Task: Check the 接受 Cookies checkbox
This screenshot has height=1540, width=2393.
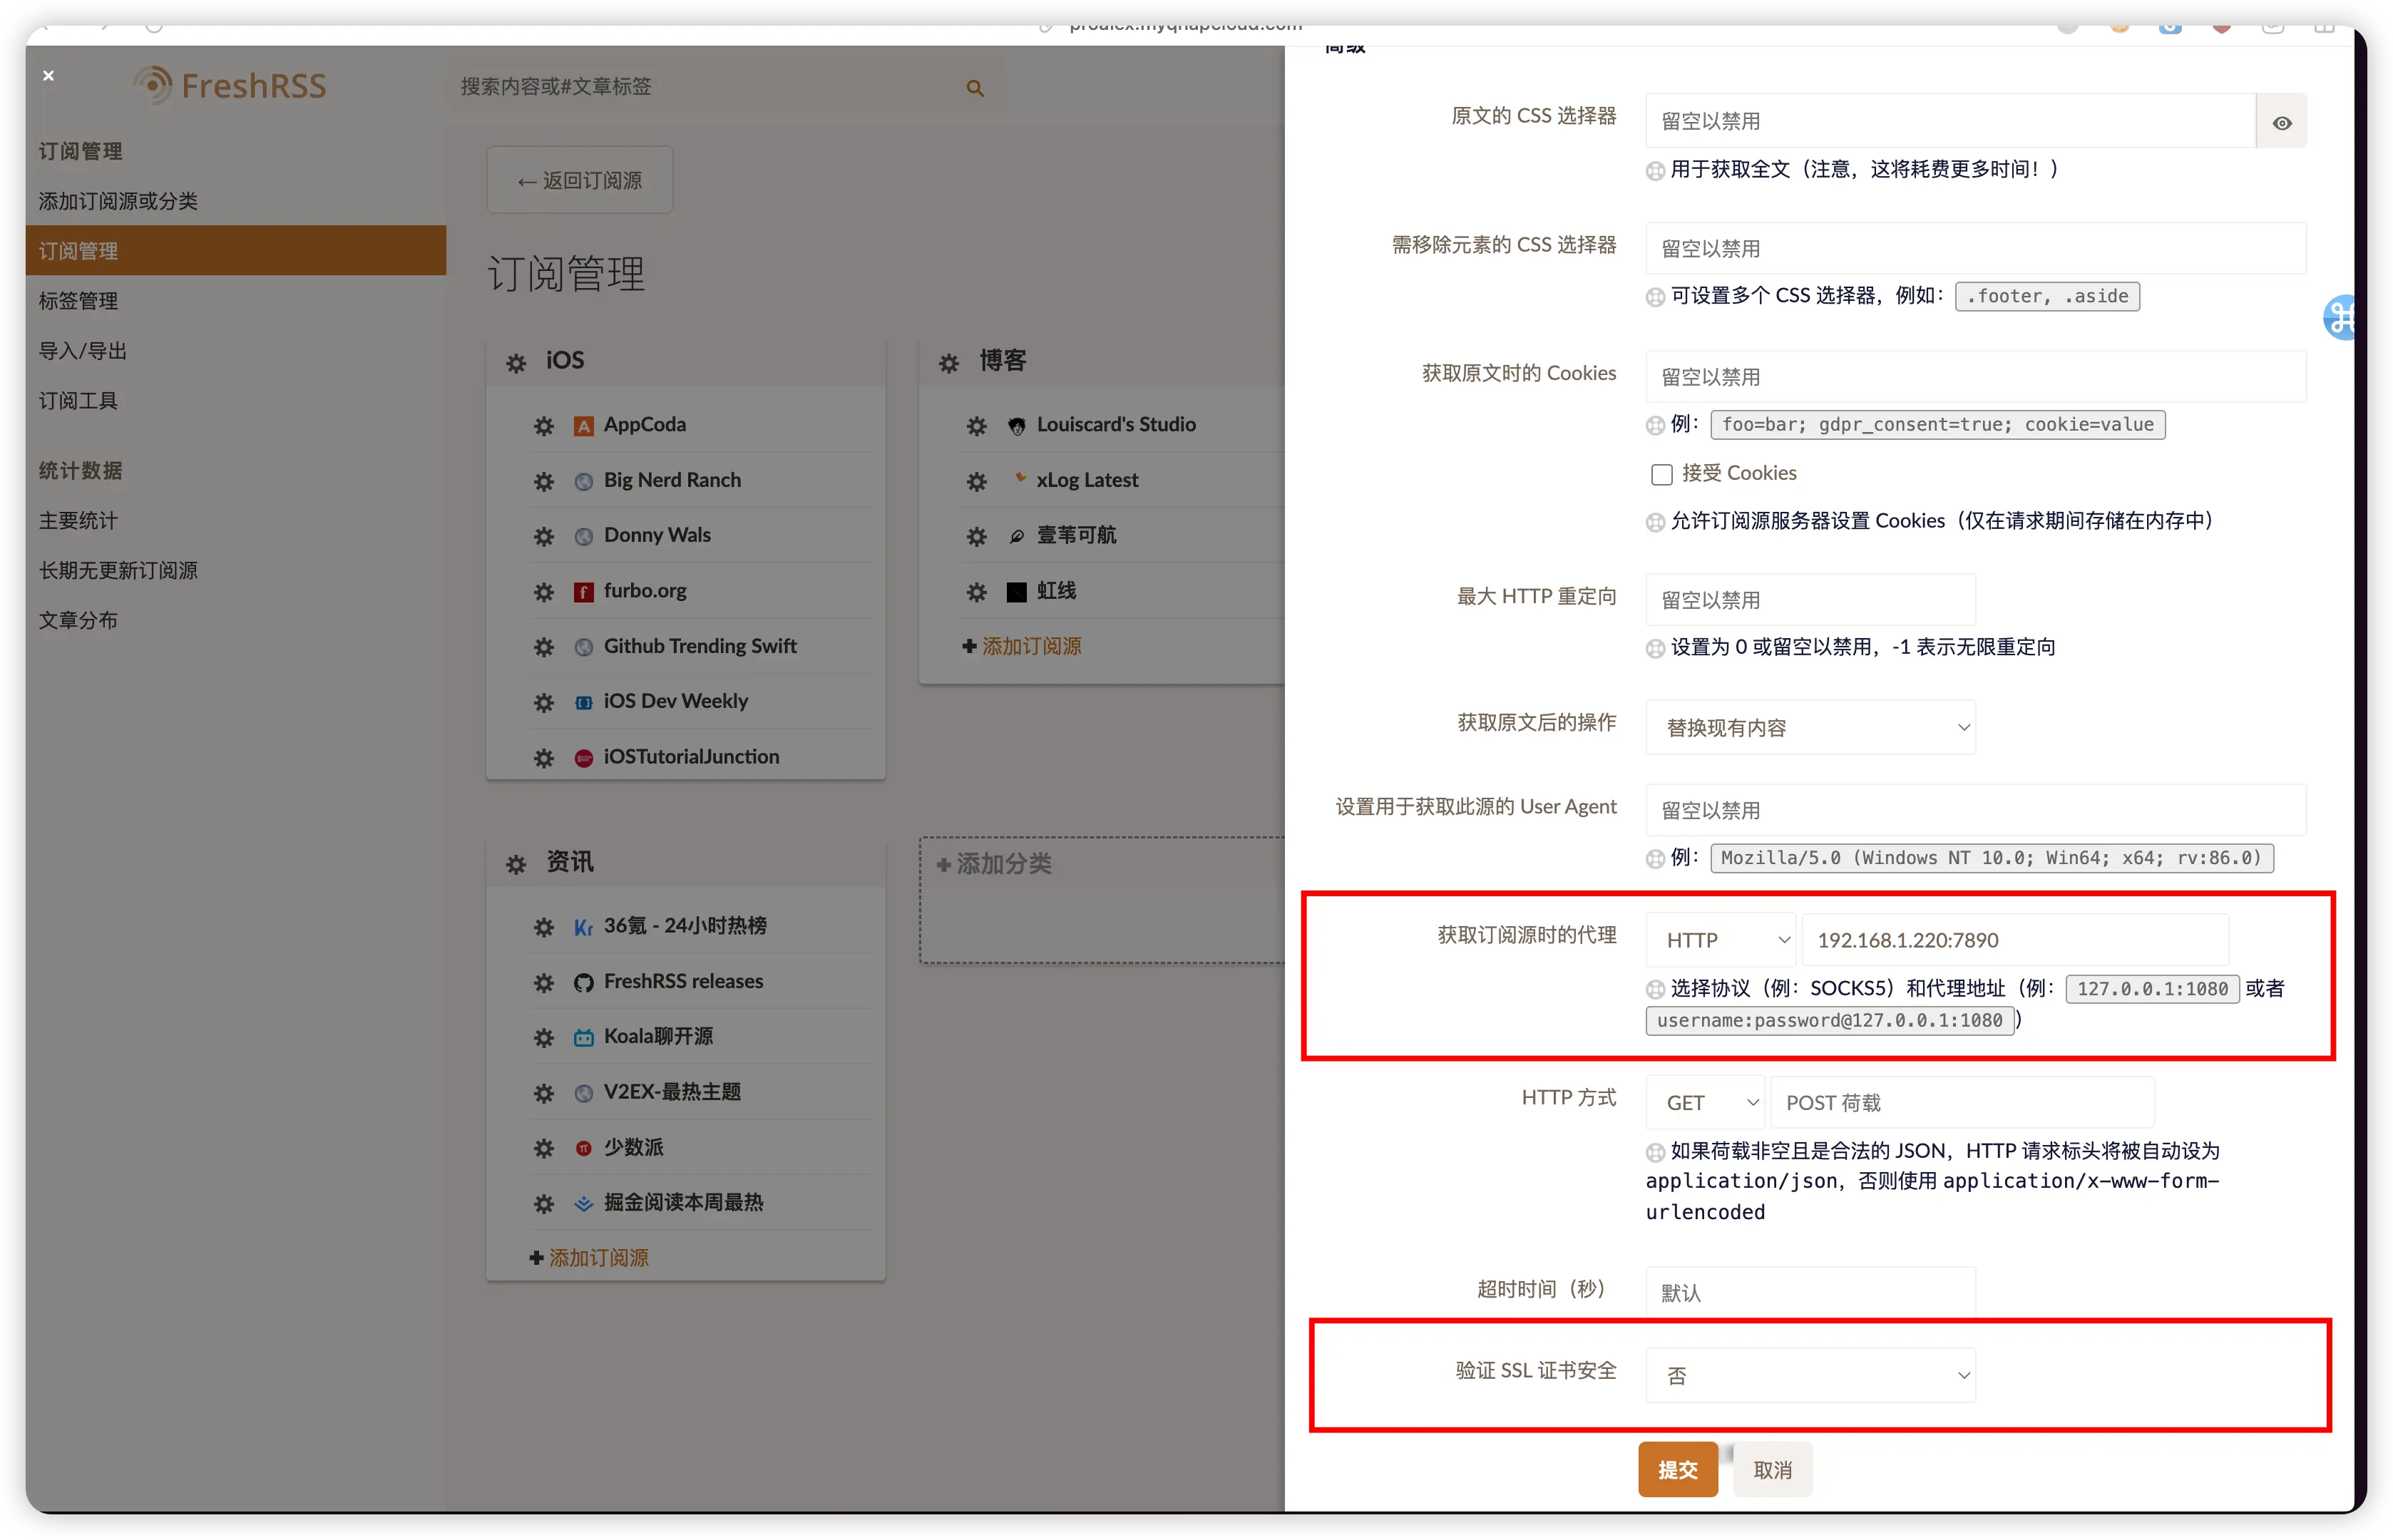Action: (1661, 474)
